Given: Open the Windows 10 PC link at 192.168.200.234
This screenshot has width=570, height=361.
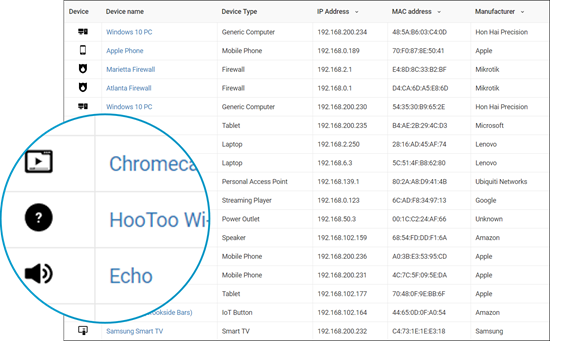Looking at the screenshot, I should 129,32.
